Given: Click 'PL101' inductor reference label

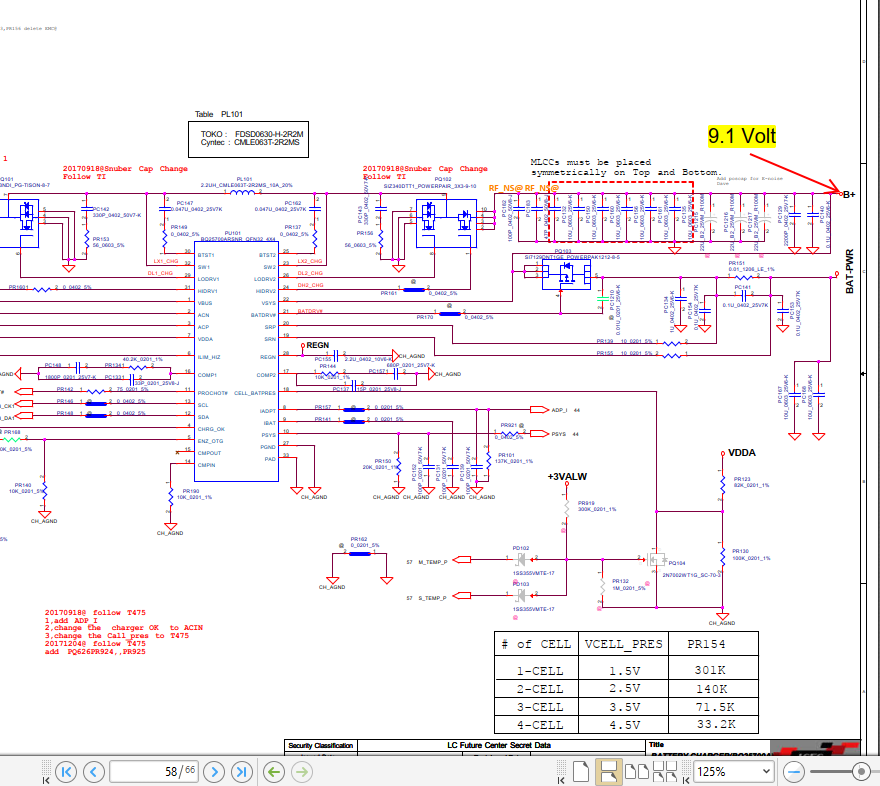Looking at the screenshot, I should (244, 180).
